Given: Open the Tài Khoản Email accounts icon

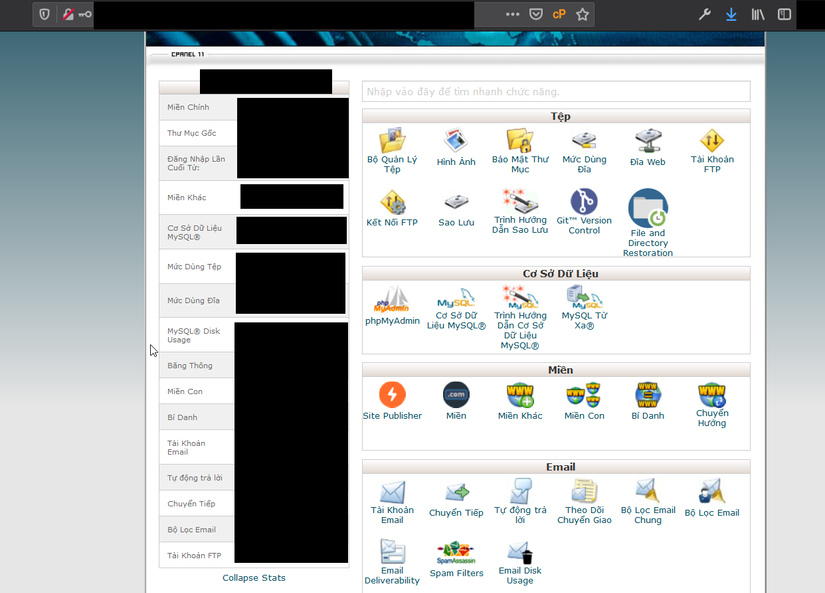Looking at the screenshot, I should point(392,492).
